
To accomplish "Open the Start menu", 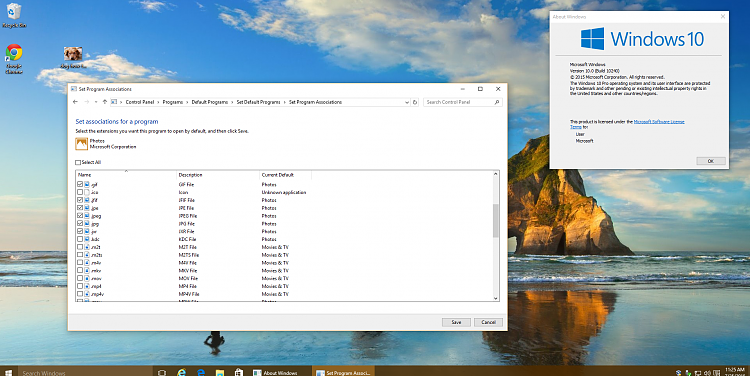I will click(8, 372).
